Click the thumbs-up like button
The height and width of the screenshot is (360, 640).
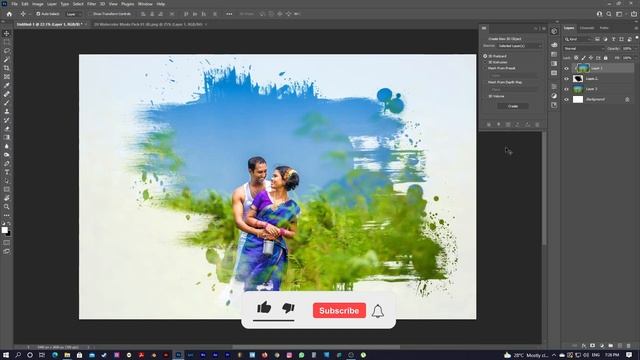coord(264,307)
